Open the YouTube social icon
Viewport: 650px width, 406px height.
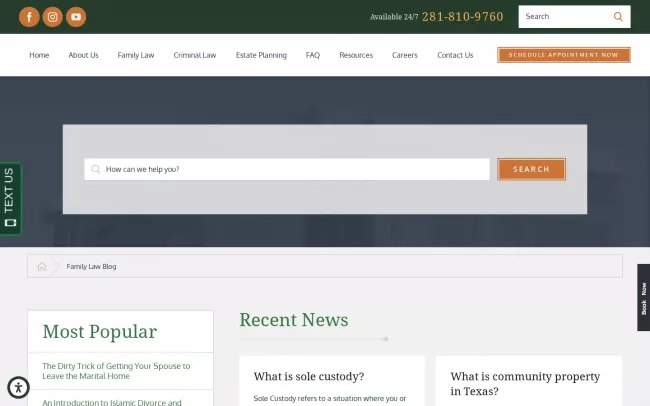(x=76, y=17)
